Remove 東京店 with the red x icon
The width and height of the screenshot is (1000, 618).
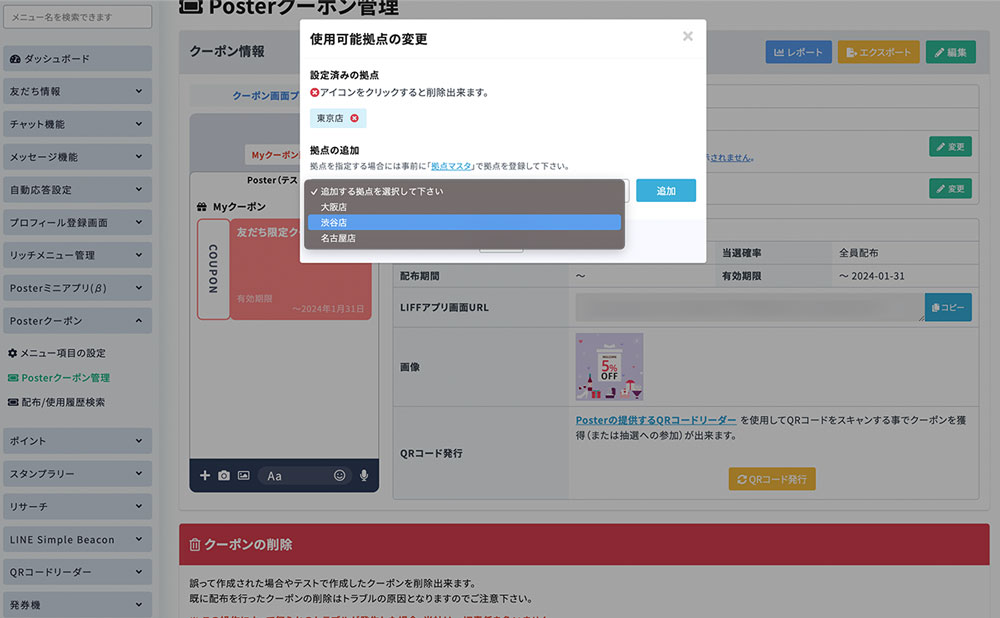tap(354, 118)
